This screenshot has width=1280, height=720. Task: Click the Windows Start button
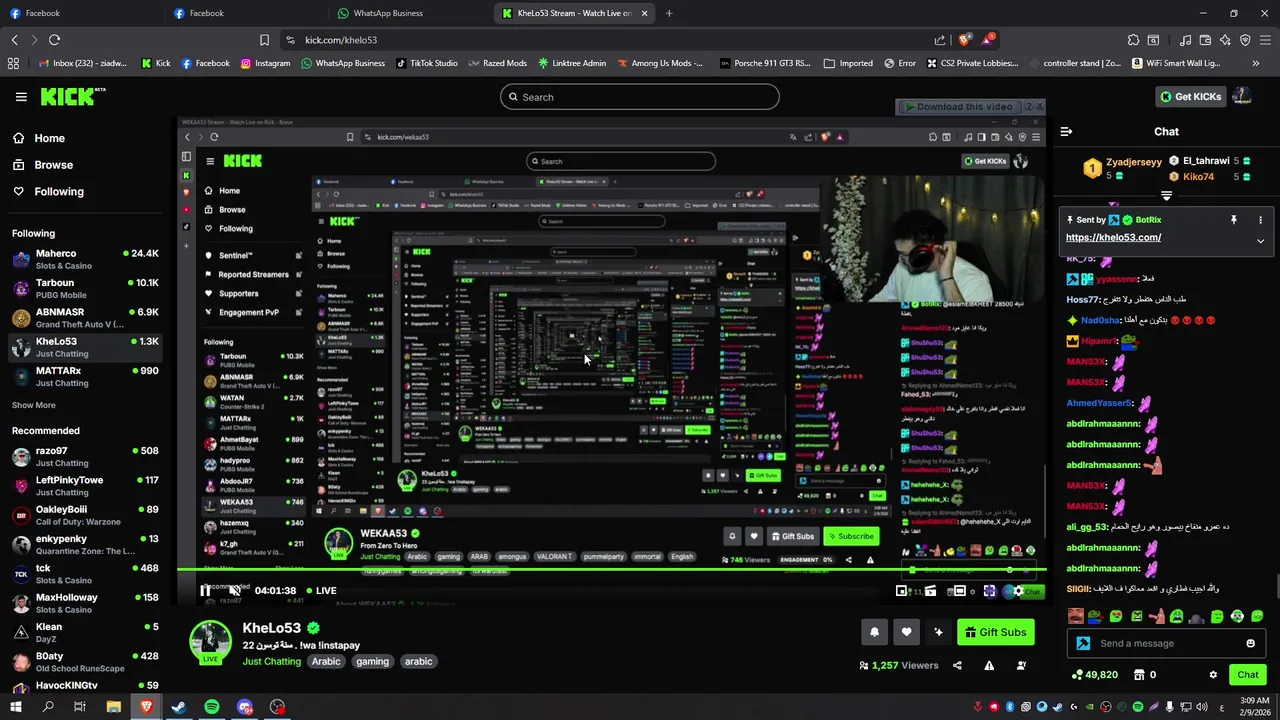pos(16,707)
